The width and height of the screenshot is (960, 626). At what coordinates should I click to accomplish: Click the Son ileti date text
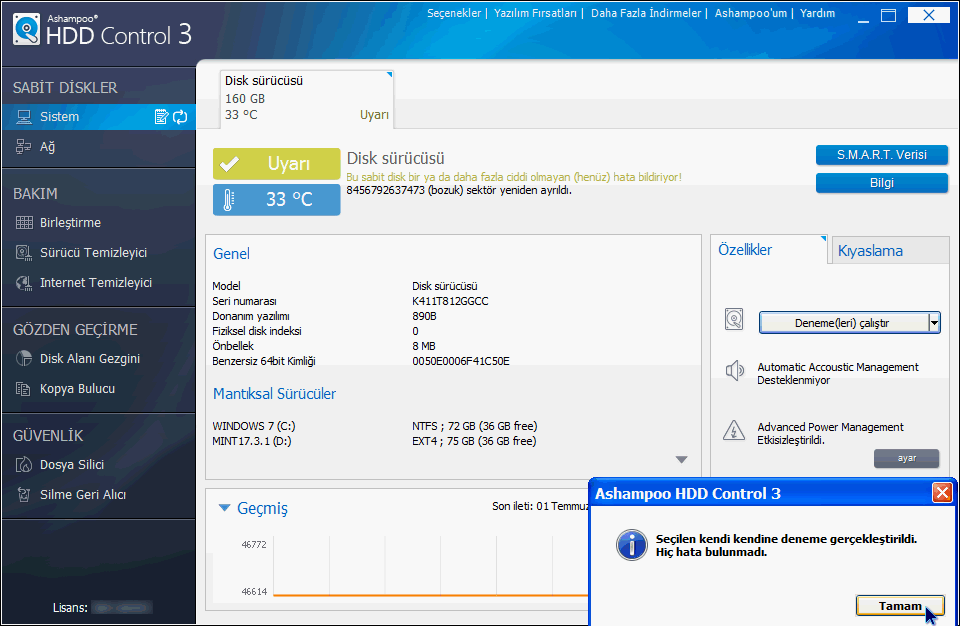539,506
